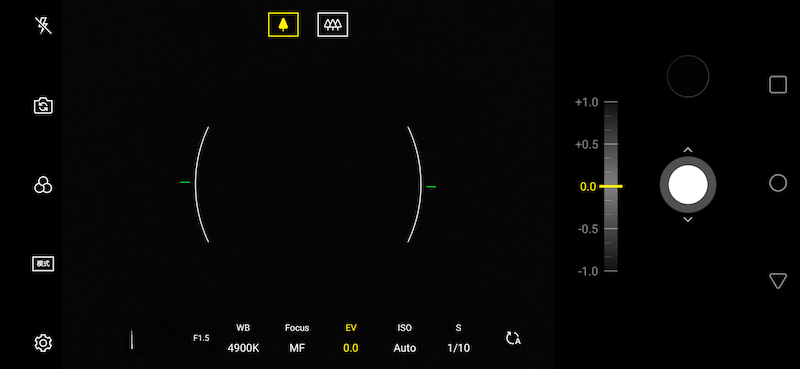Open the gallery thumbnail circle
Screen dimensions: 800x369
pyautogui.click(x=688, y=76)
